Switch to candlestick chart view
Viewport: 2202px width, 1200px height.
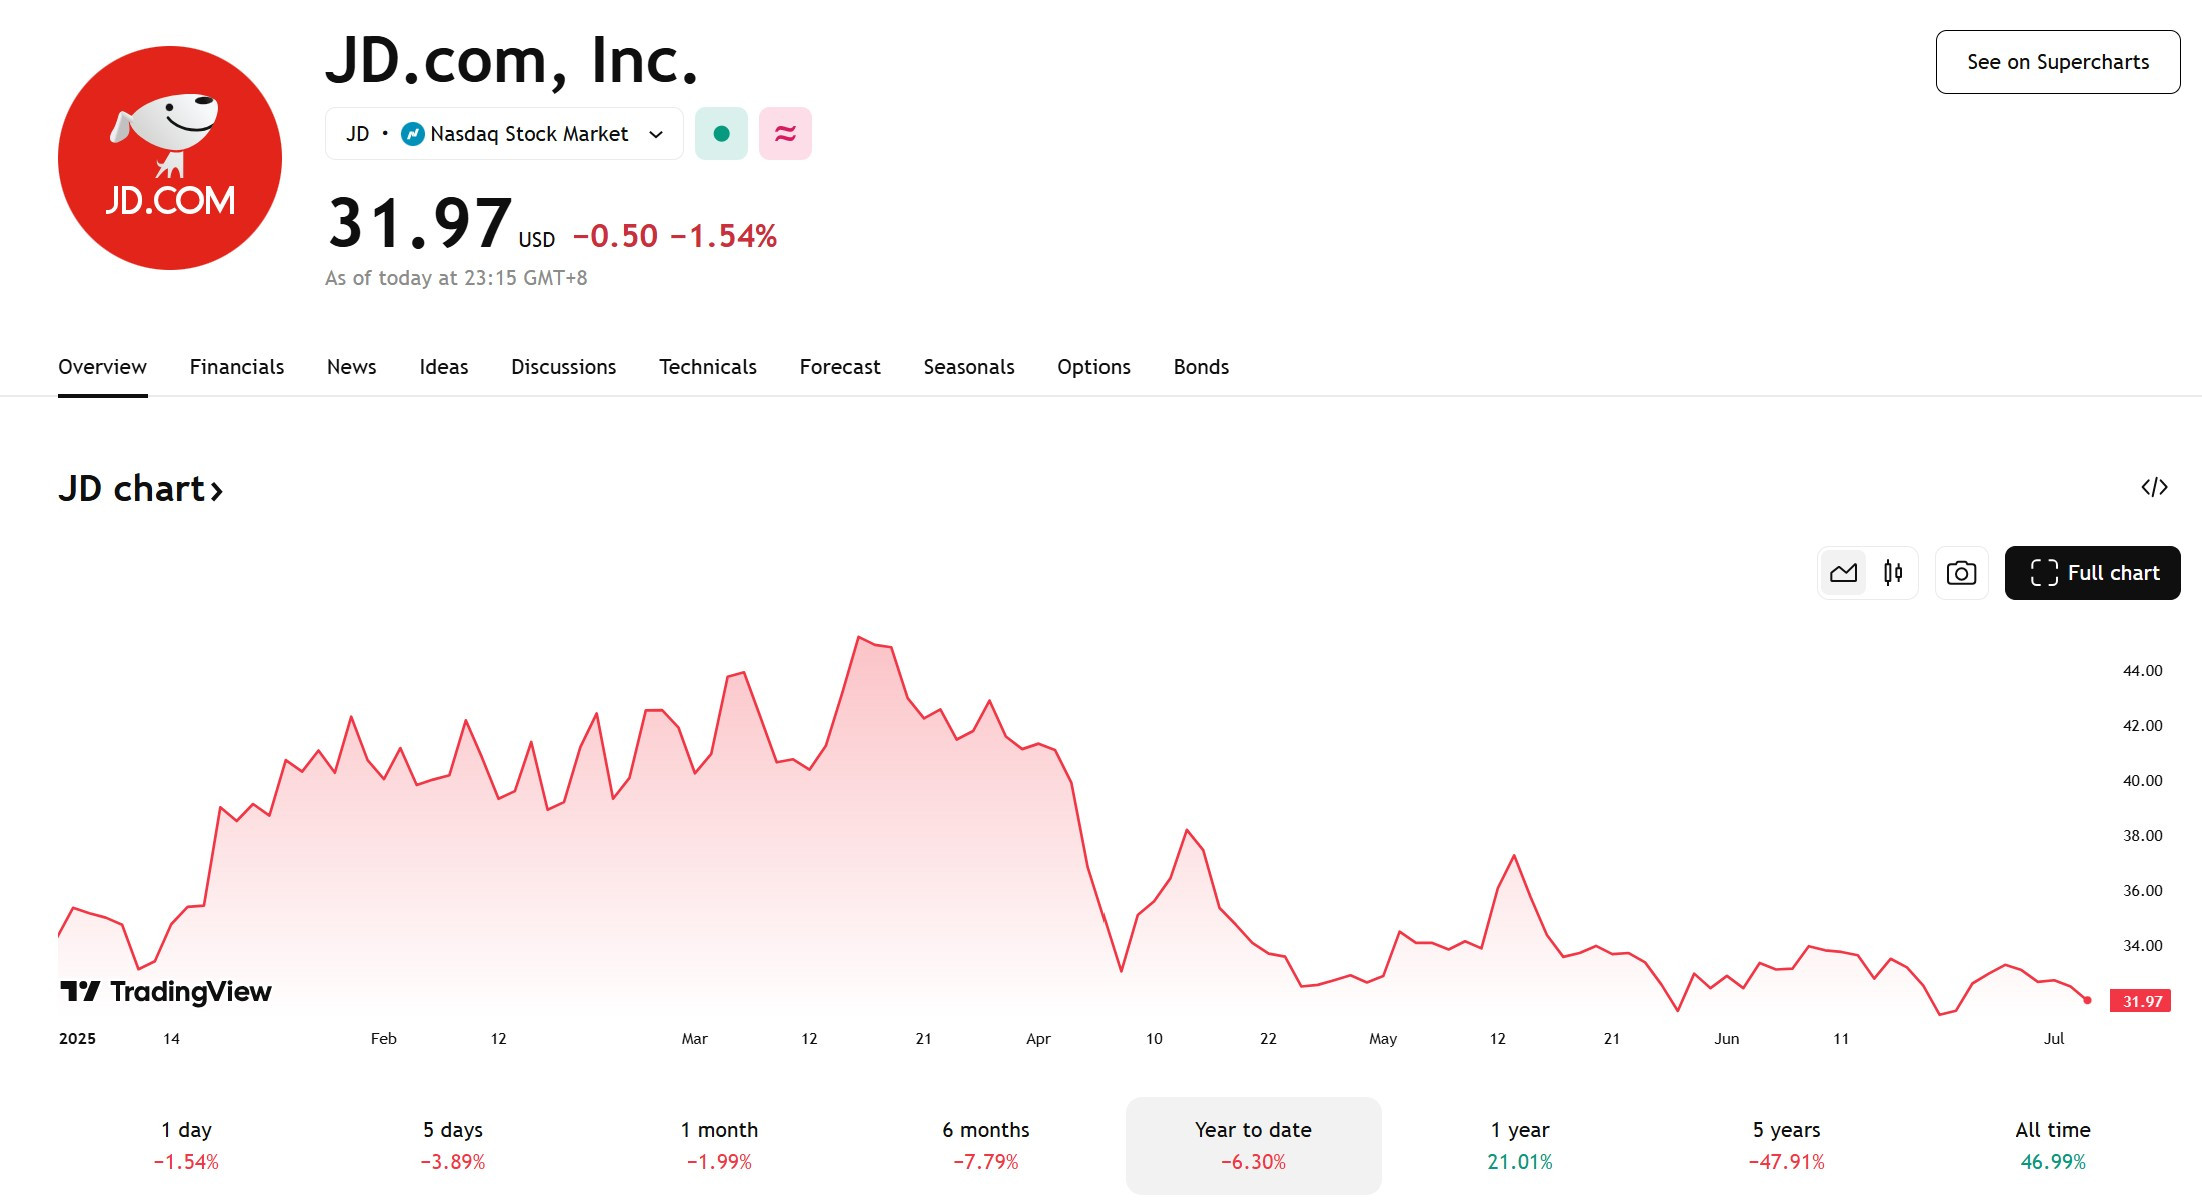coord(1892,573)
